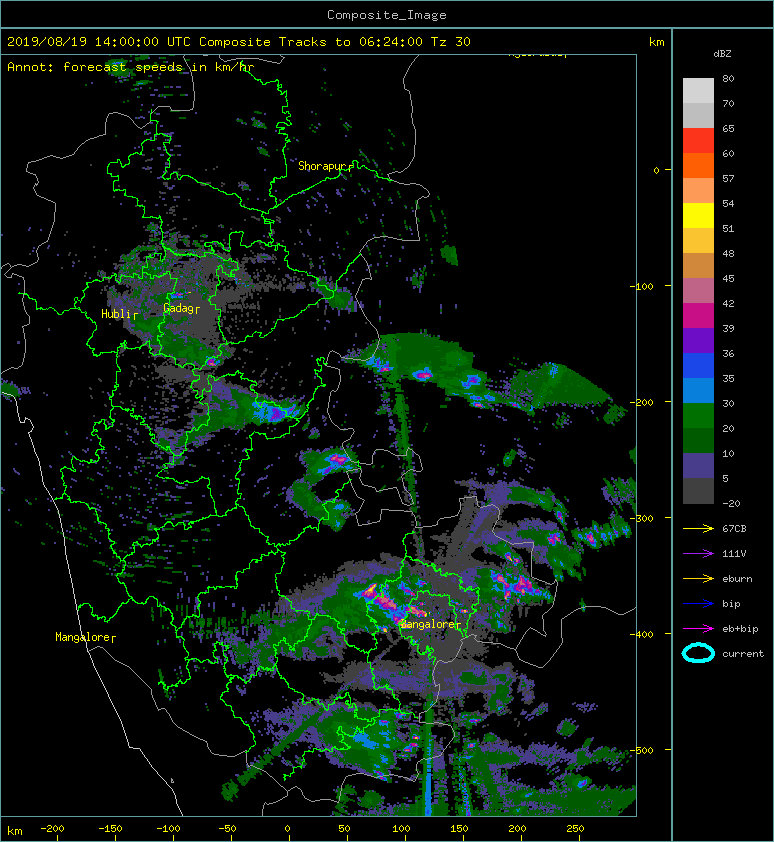The height and width of the screenshot is (842, 774).
Task: Click the Composite_Image title text
Action: coord(387,15)
